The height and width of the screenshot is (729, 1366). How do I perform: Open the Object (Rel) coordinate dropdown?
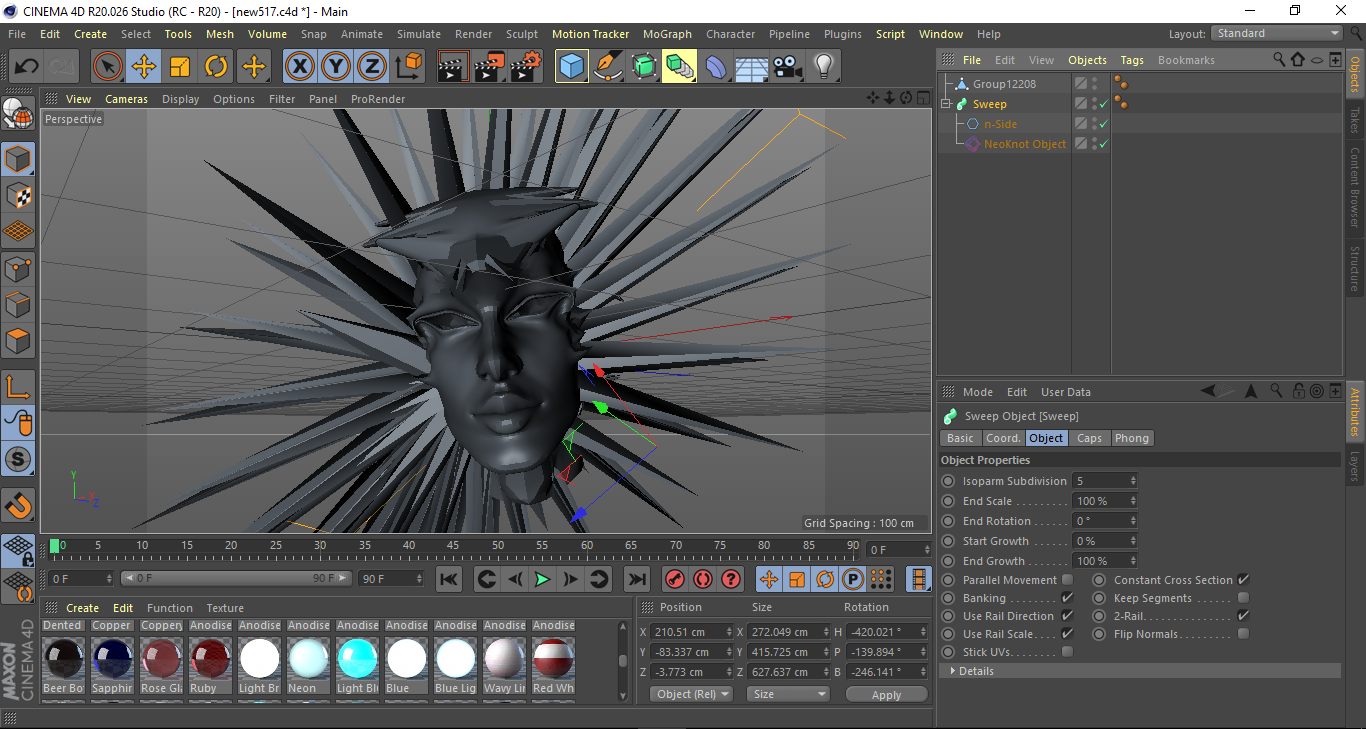pos(690,694)
